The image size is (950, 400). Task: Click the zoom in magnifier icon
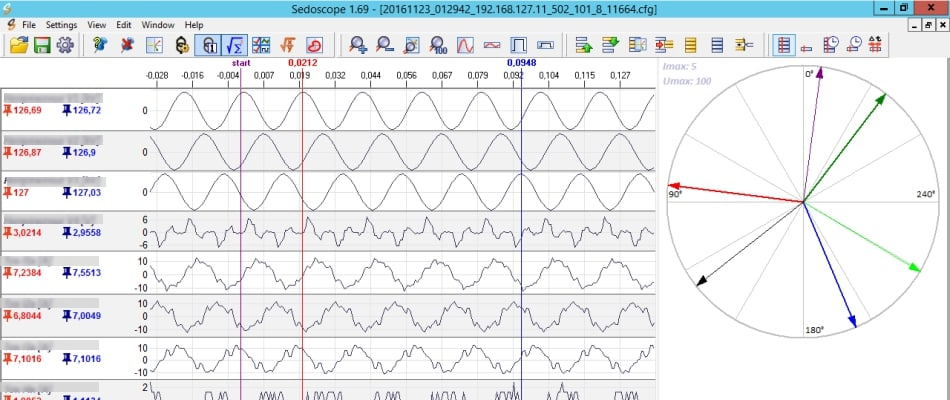click(x=358, y=45)
